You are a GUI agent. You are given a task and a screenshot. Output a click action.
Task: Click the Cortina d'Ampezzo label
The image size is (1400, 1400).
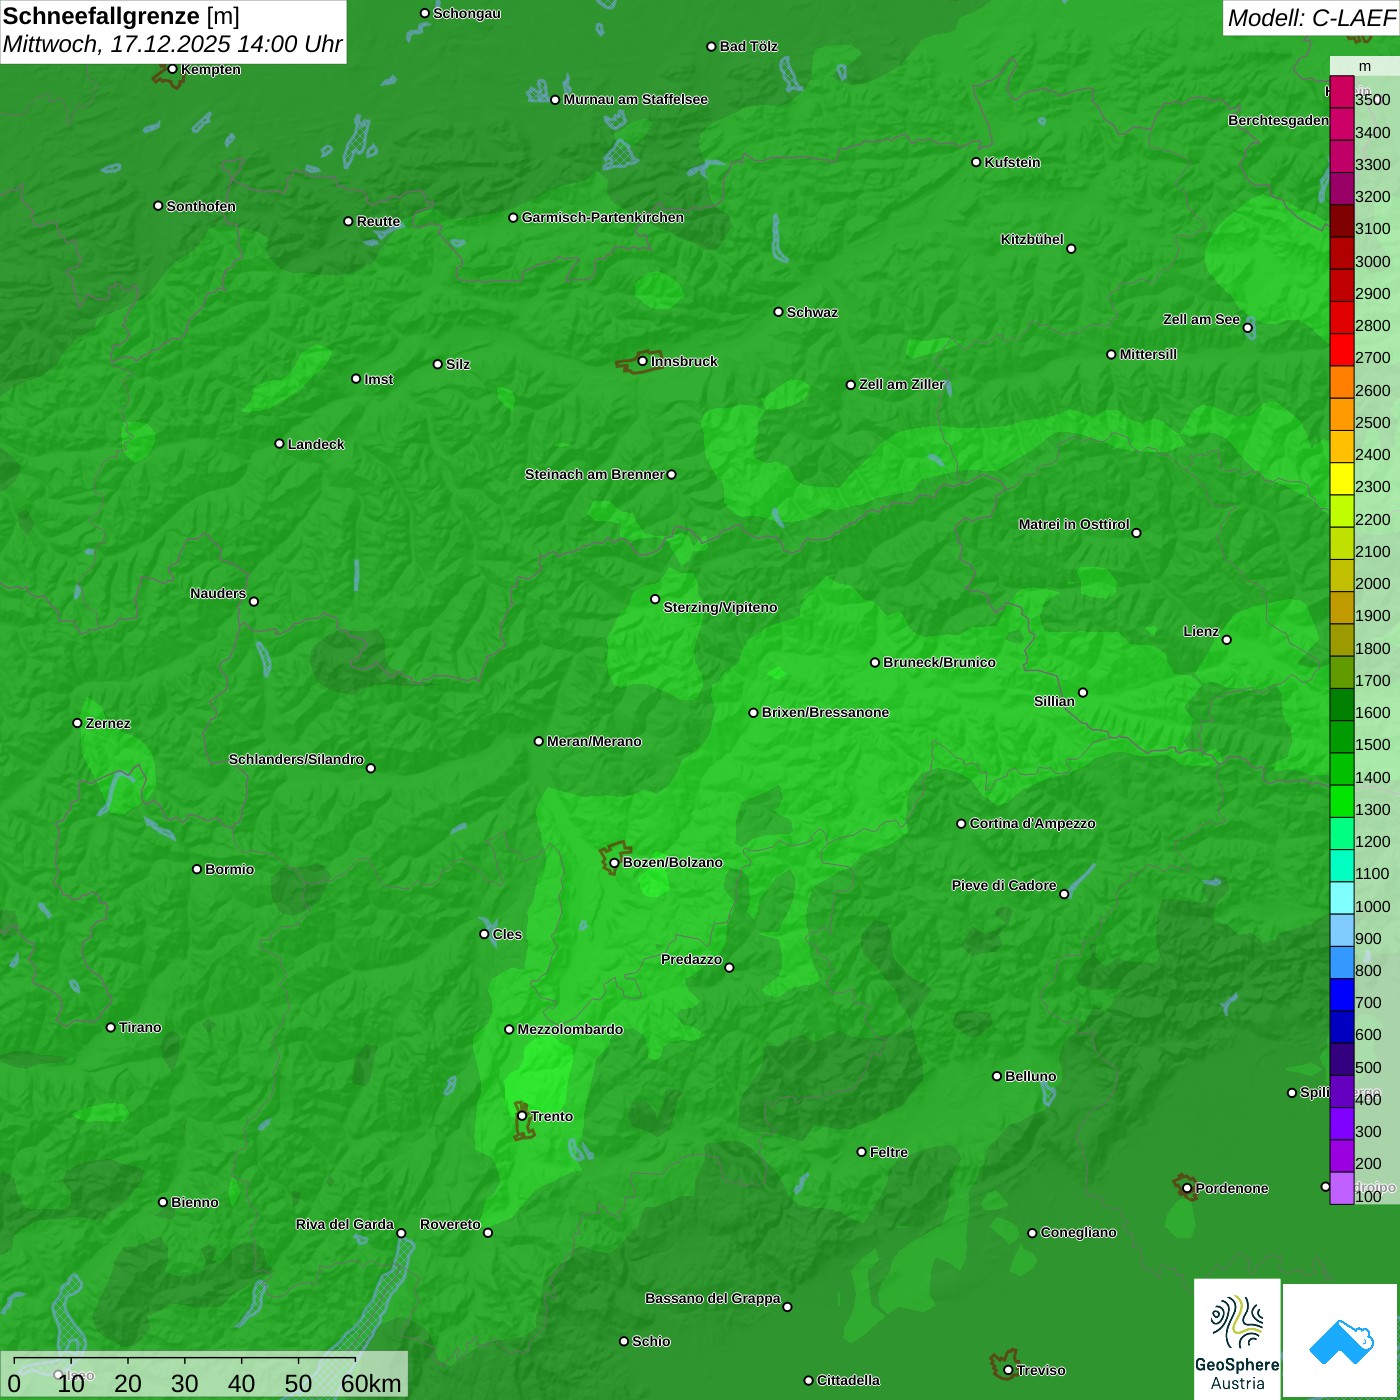pos(1032,823)
